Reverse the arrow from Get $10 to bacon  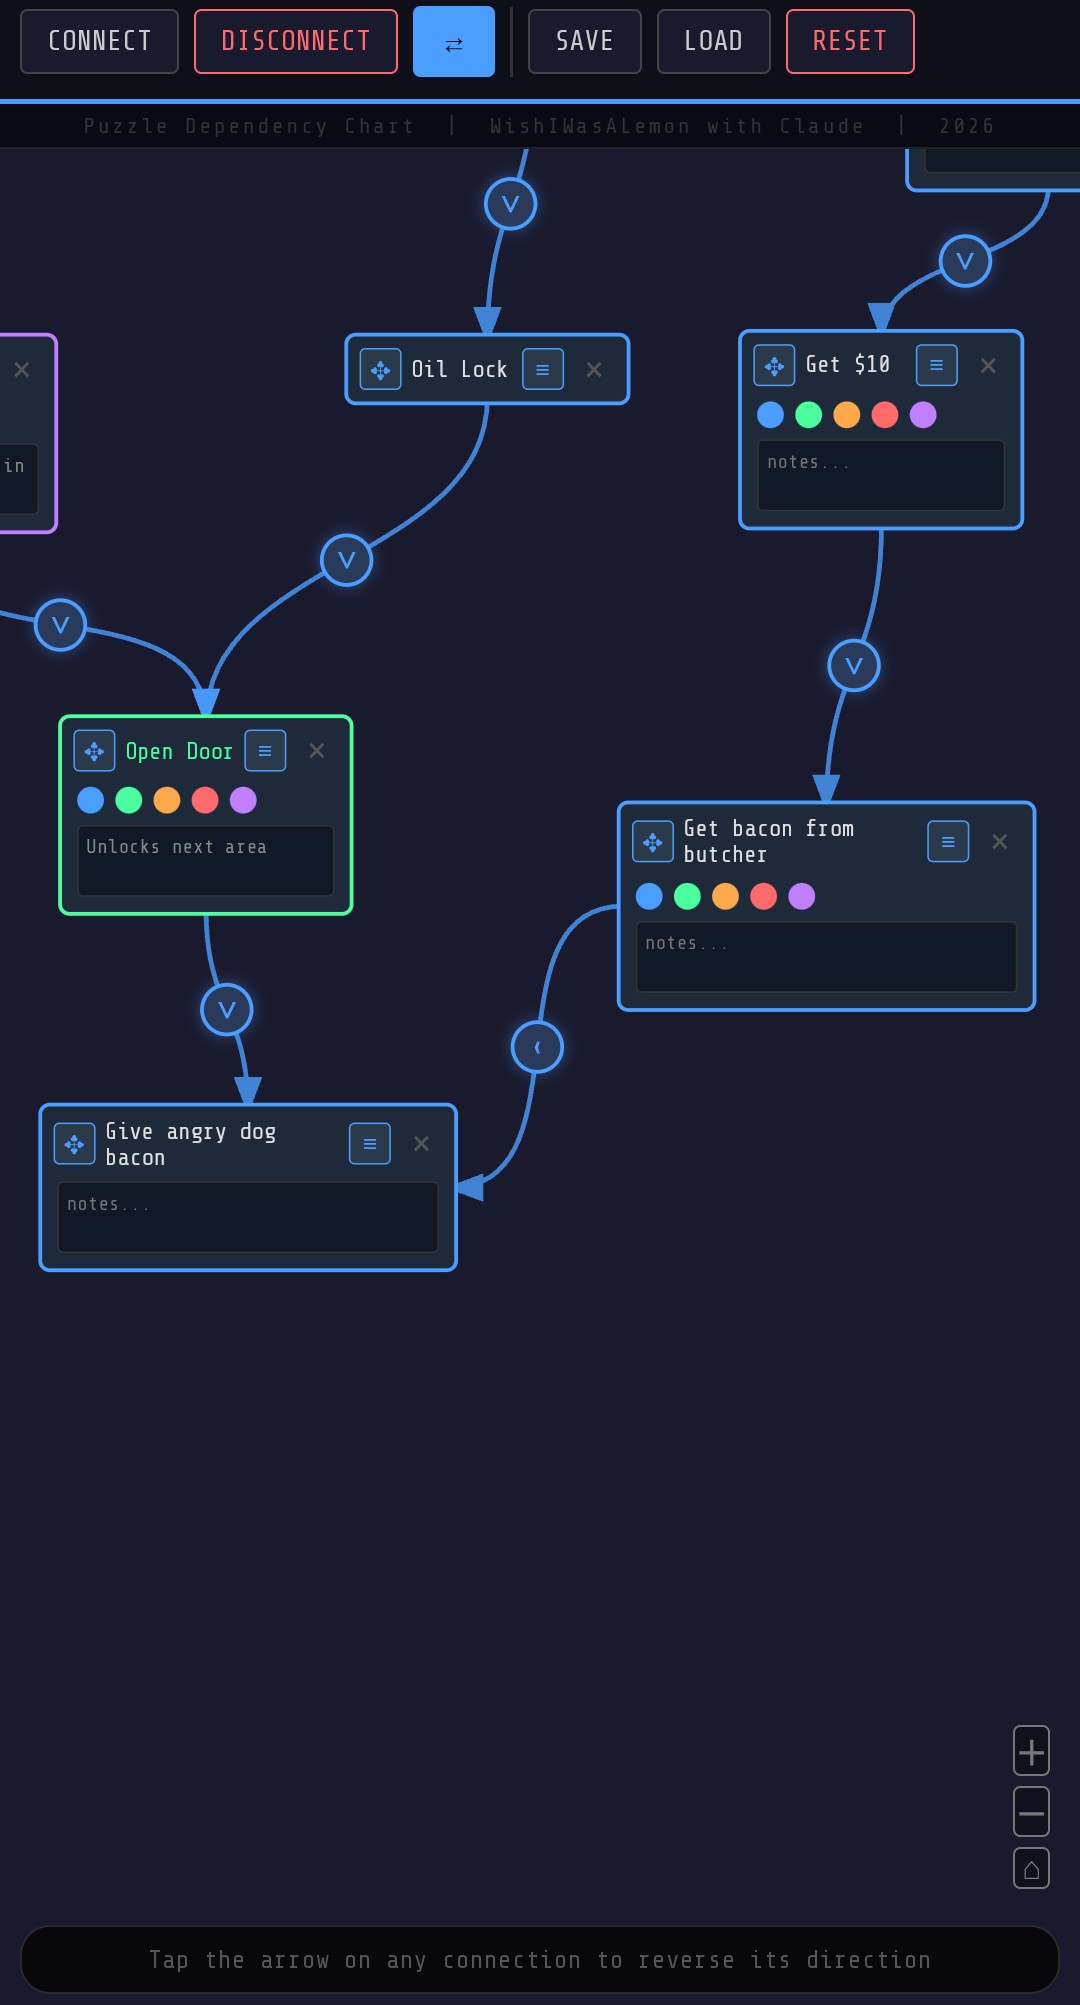854,666
